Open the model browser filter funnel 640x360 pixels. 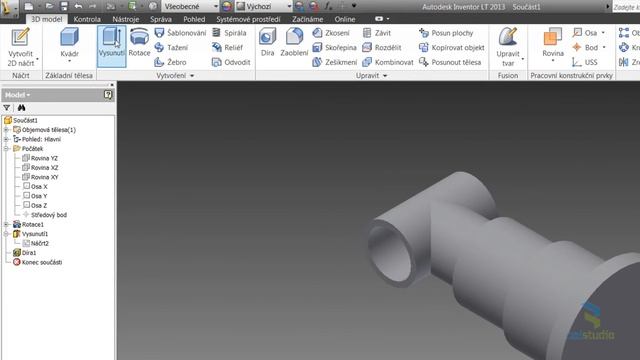pyautogui.click(x=7, y=108)
